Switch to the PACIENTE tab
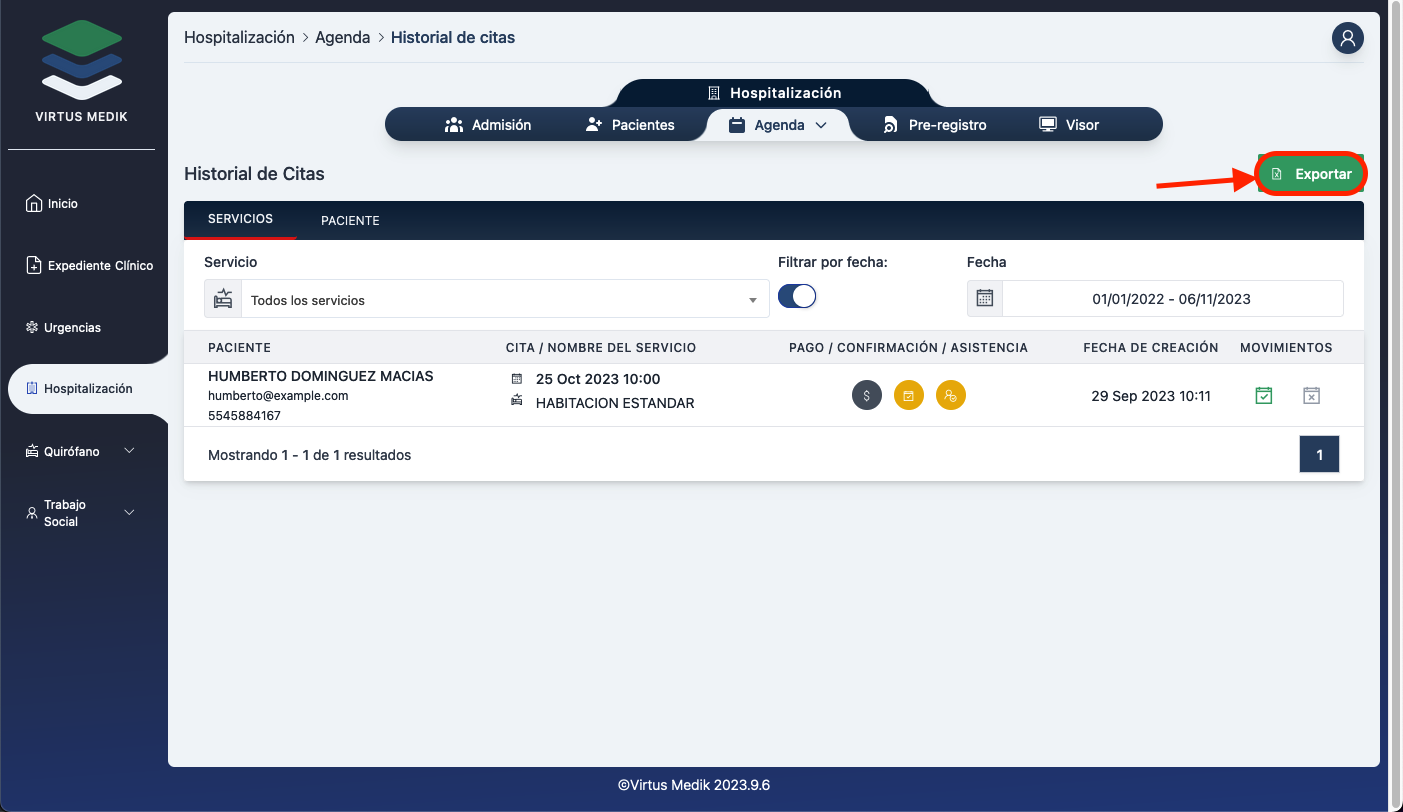The width and height of the screenshot is (1403, 812). point(350,221)
